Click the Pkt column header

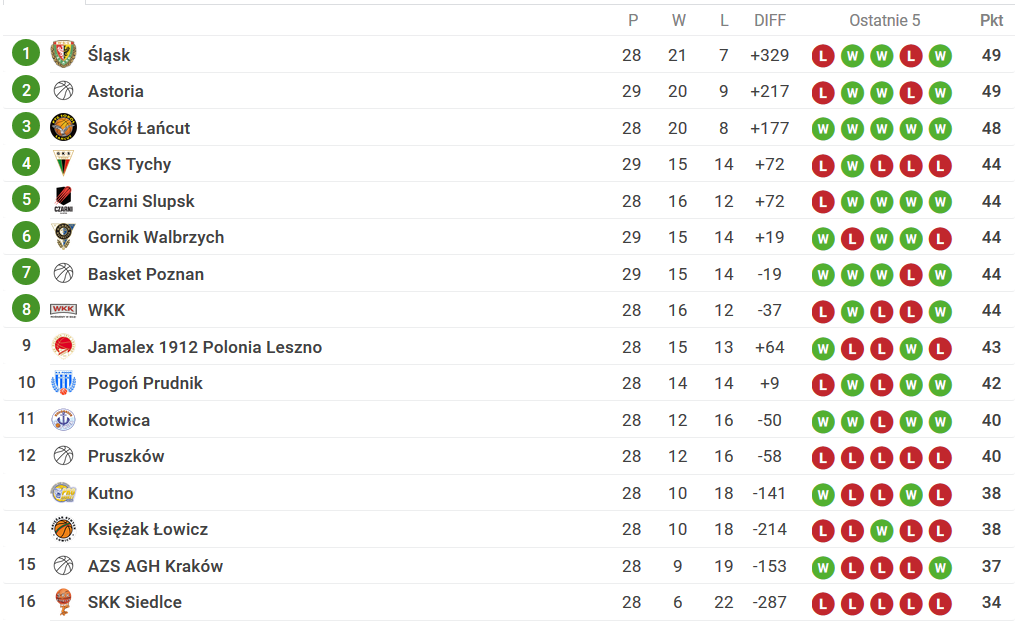[991, 20]
